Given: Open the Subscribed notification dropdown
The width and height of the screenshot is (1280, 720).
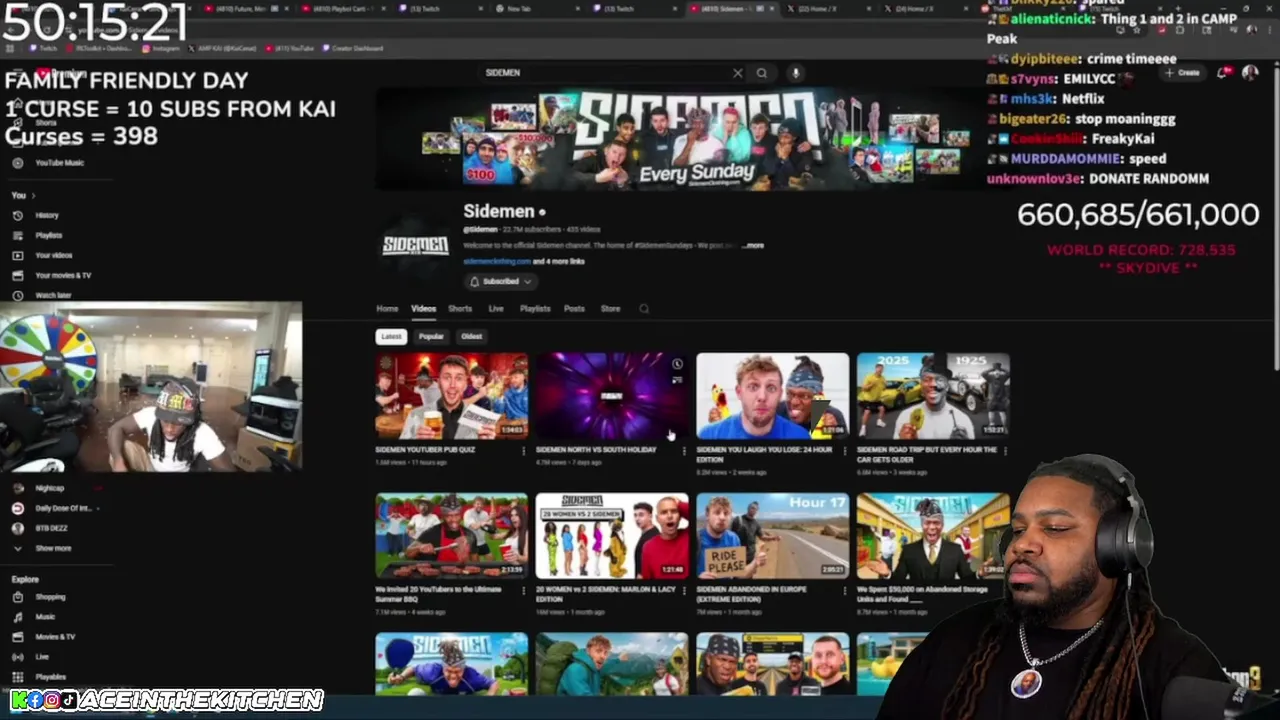Looking at the screenshot, I should click(x=500, y=282).
